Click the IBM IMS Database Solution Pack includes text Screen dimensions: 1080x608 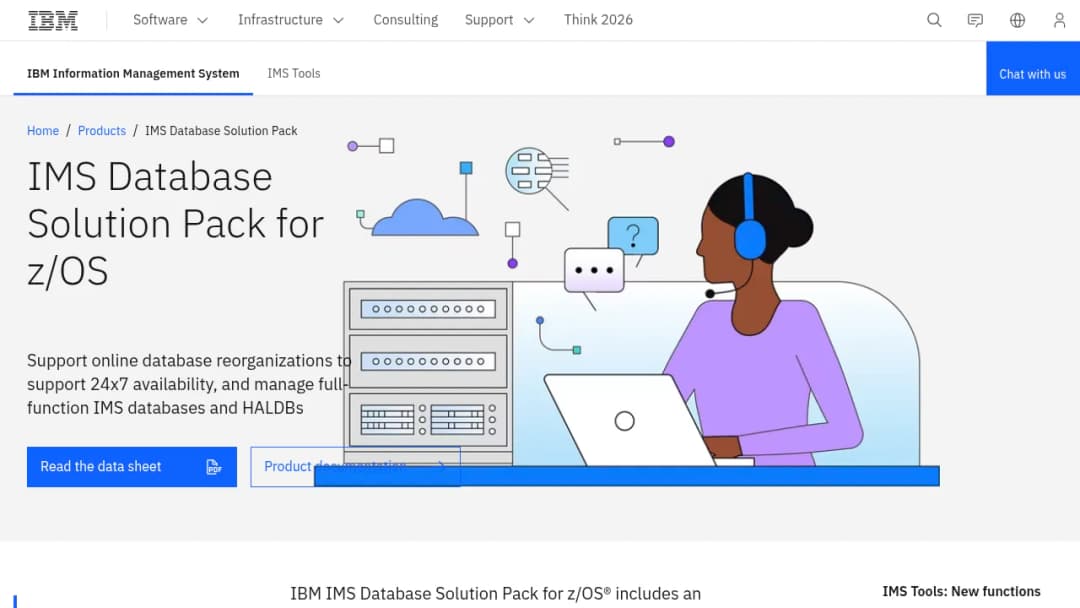[495, 594]
